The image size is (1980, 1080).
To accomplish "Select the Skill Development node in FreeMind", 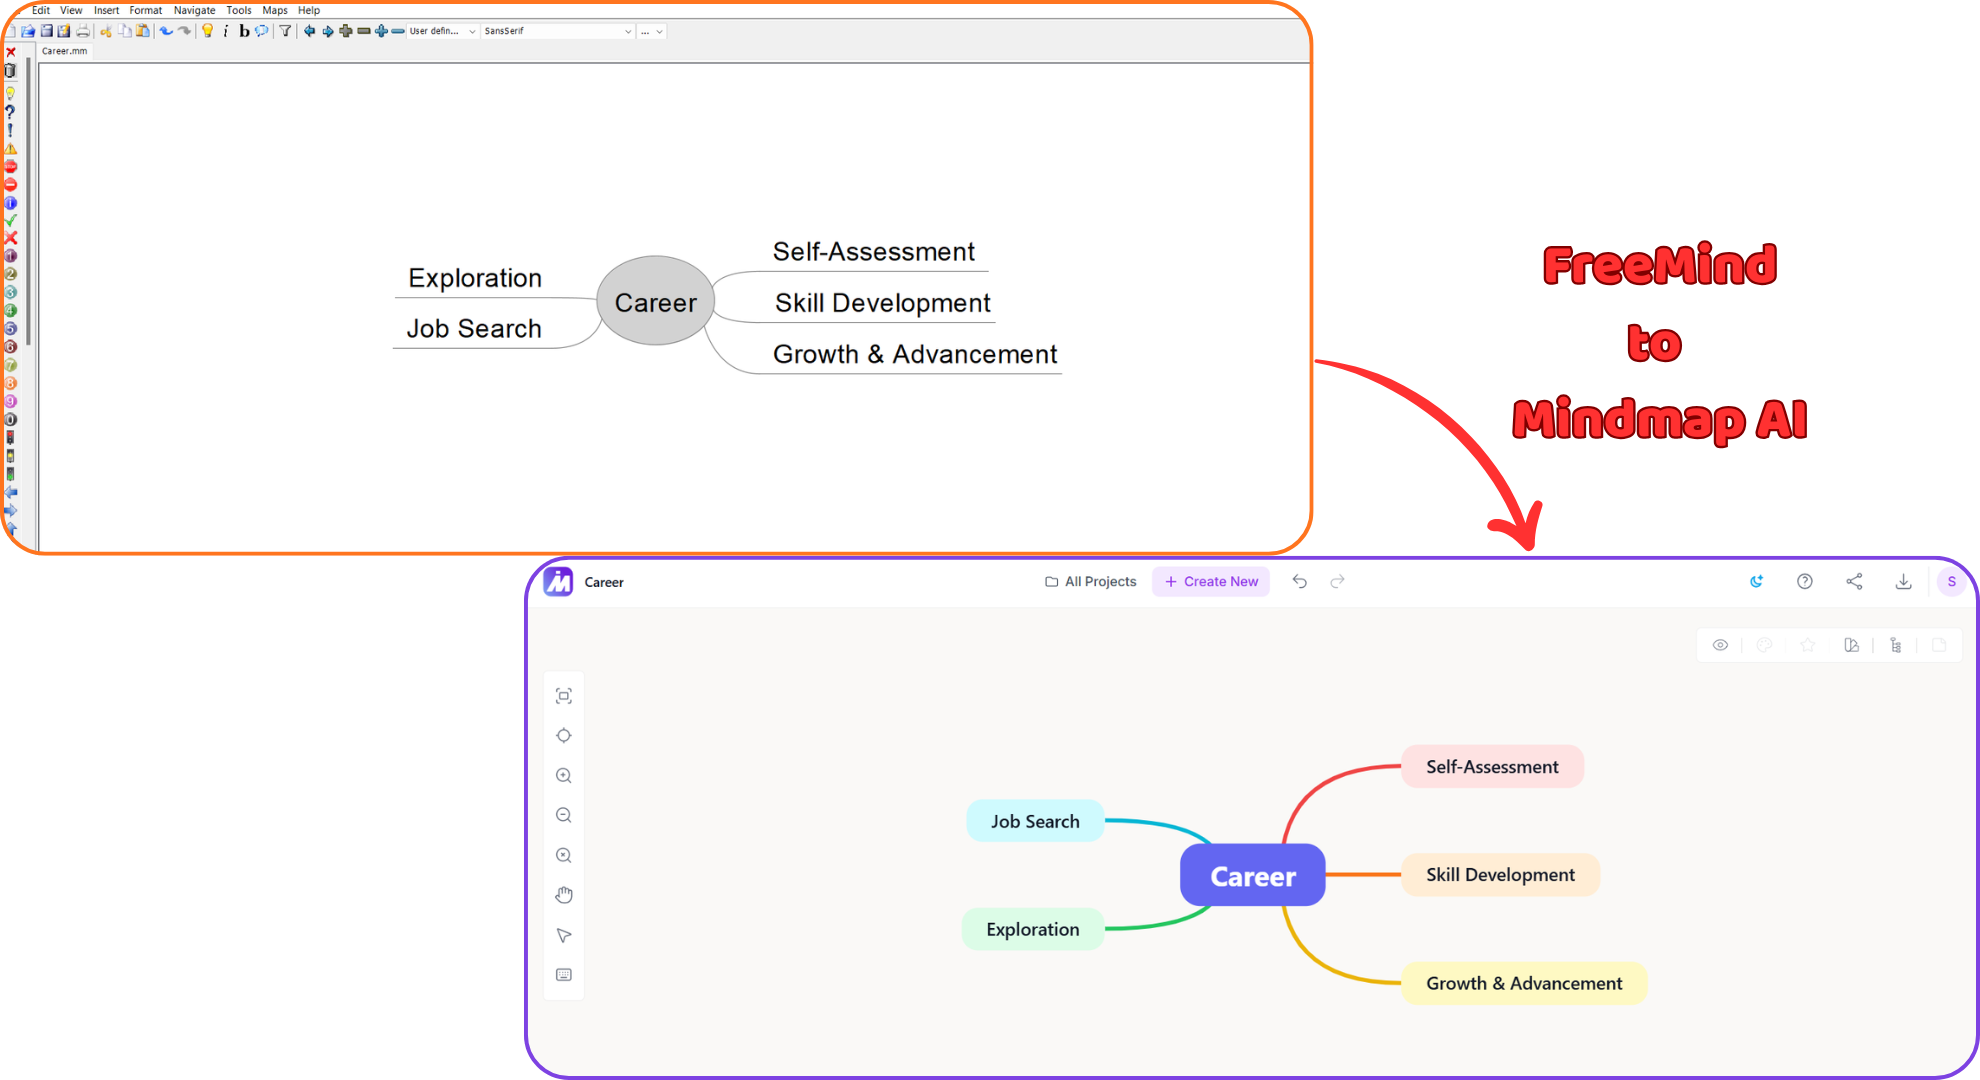I will (x=883, y=303).
